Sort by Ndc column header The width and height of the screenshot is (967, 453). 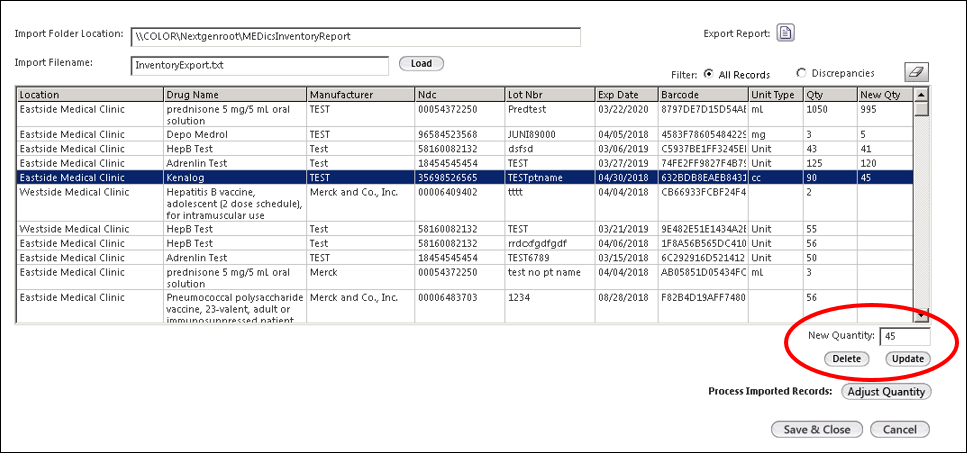(459, 95)
